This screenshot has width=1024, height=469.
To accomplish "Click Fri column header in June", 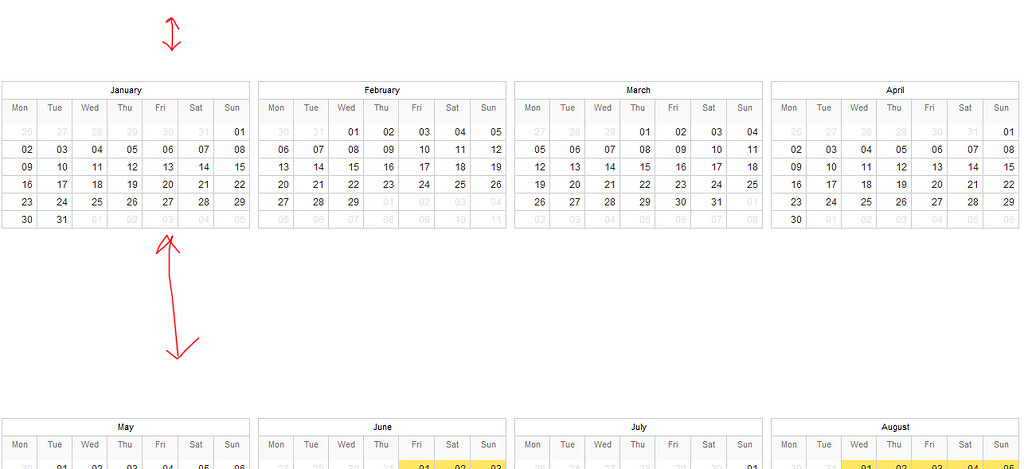I will tap(417, 445).
